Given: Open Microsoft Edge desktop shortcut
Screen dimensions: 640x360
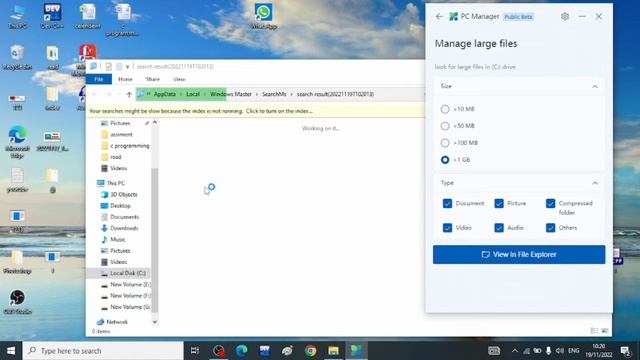Looking at the screenshot, I should pos(18,142).
